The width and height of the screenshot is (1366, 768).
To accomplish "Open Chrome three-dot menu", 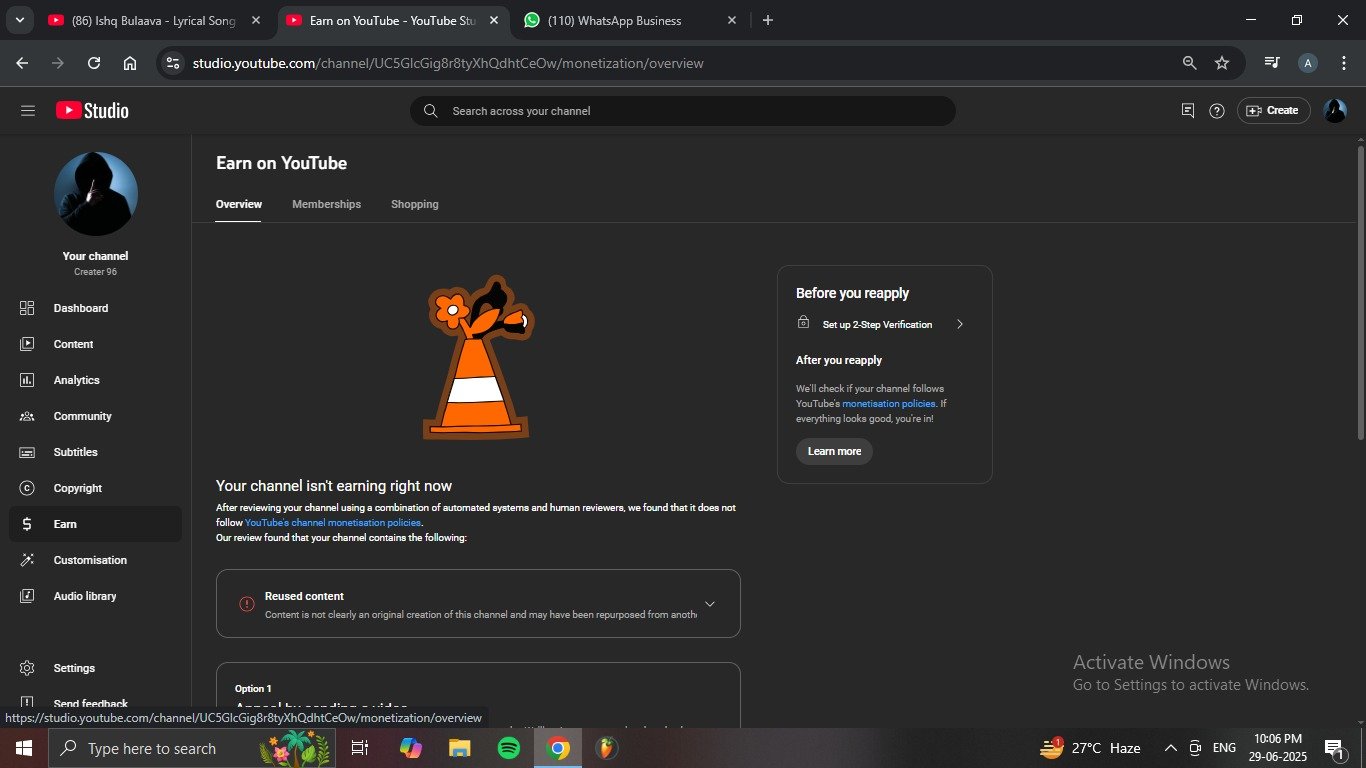I will point(1343,63).
